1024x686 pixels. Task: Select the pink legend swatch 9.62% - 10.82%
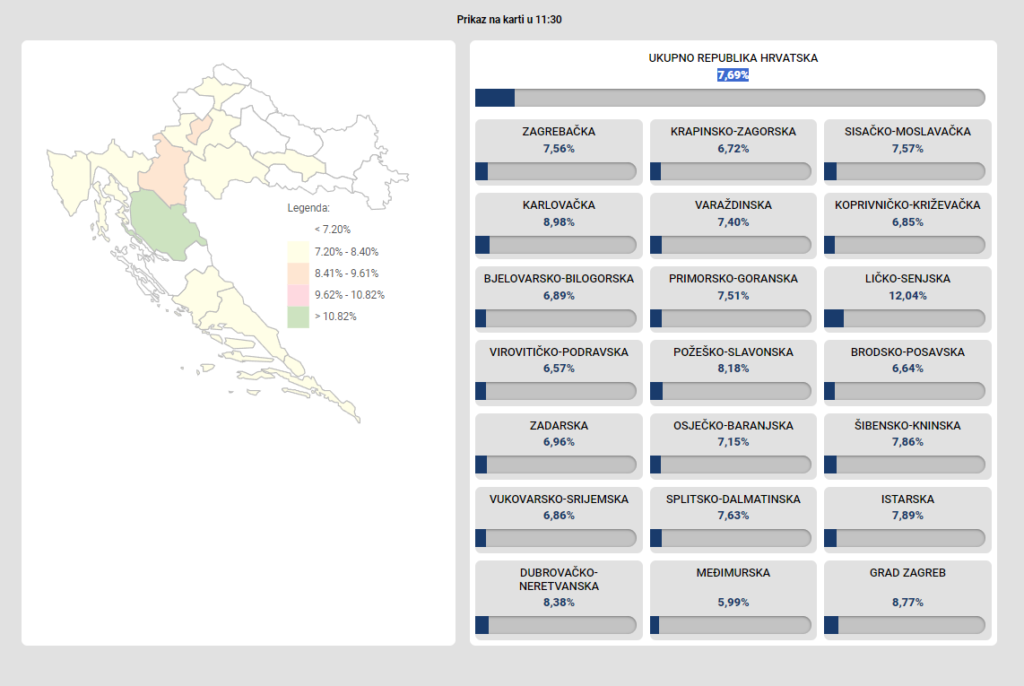click(298, 295)
